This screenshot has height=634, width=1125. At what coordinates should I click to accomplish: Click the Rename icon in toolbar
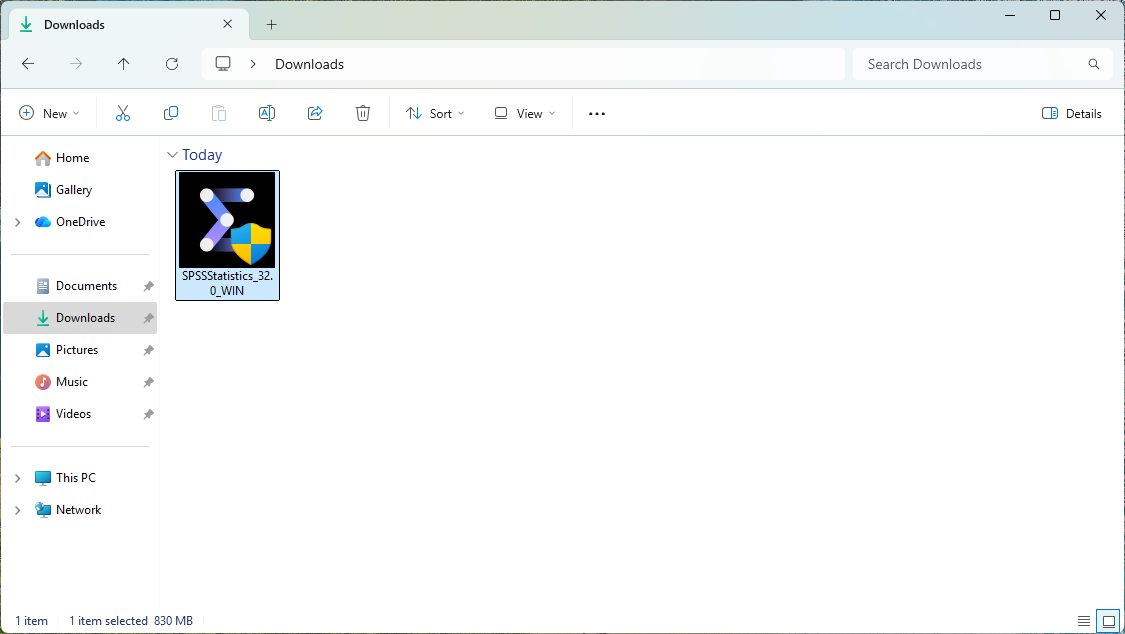click(x=267, y=113)
